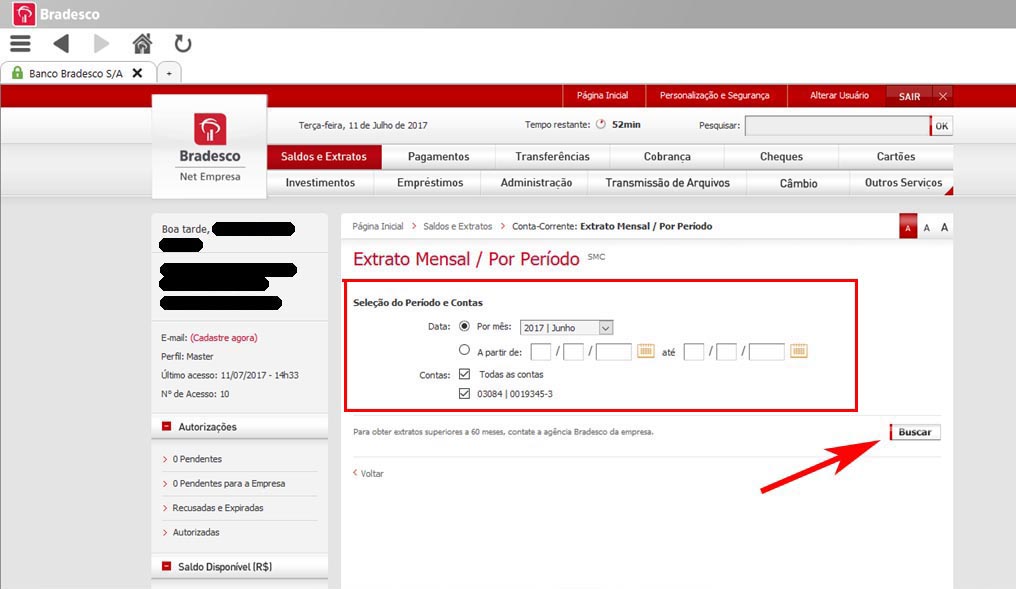Open the start date calendar picker icon
The image size is (1016, 589).
click(x=646, y=351)
